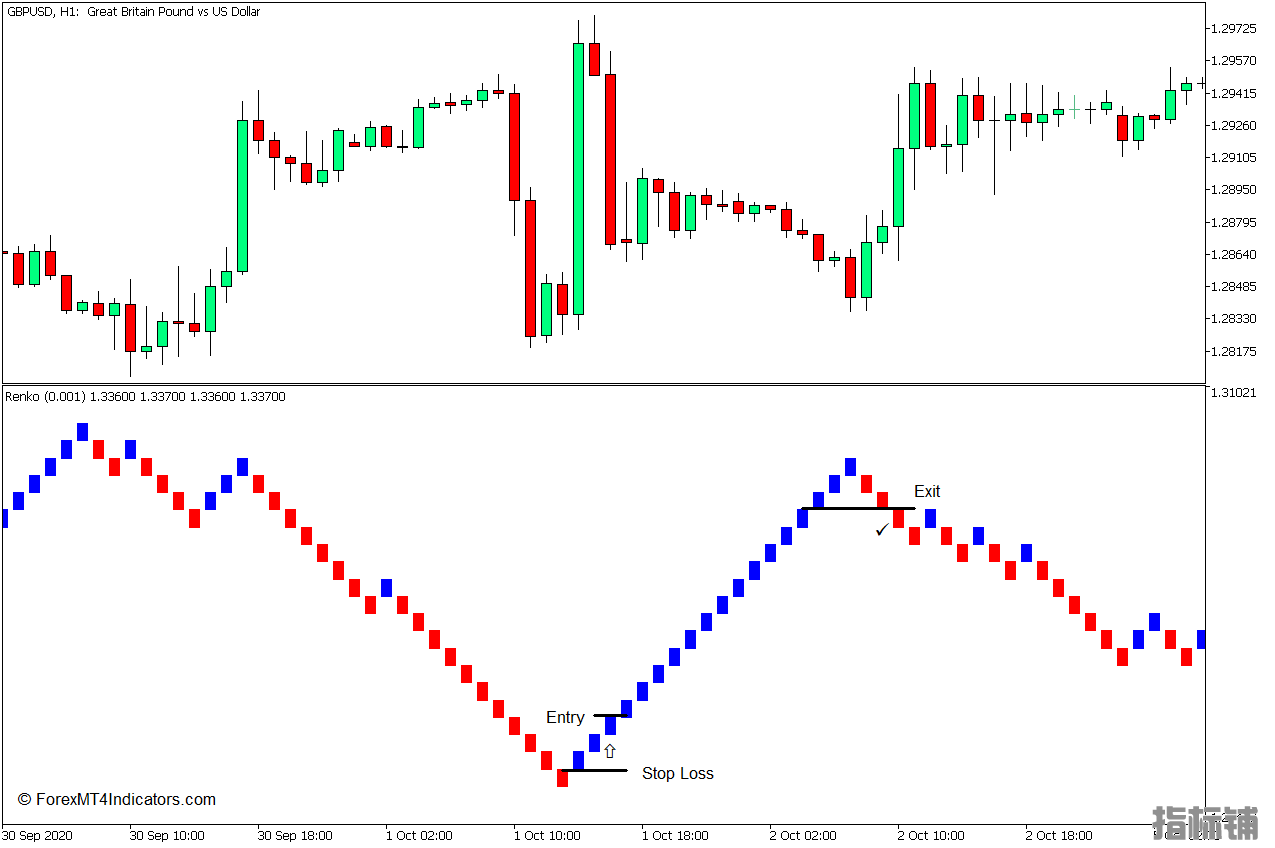Click the short Entry horizontal line
Viewport: 1275px width, 848px height.
coord(612,715)
